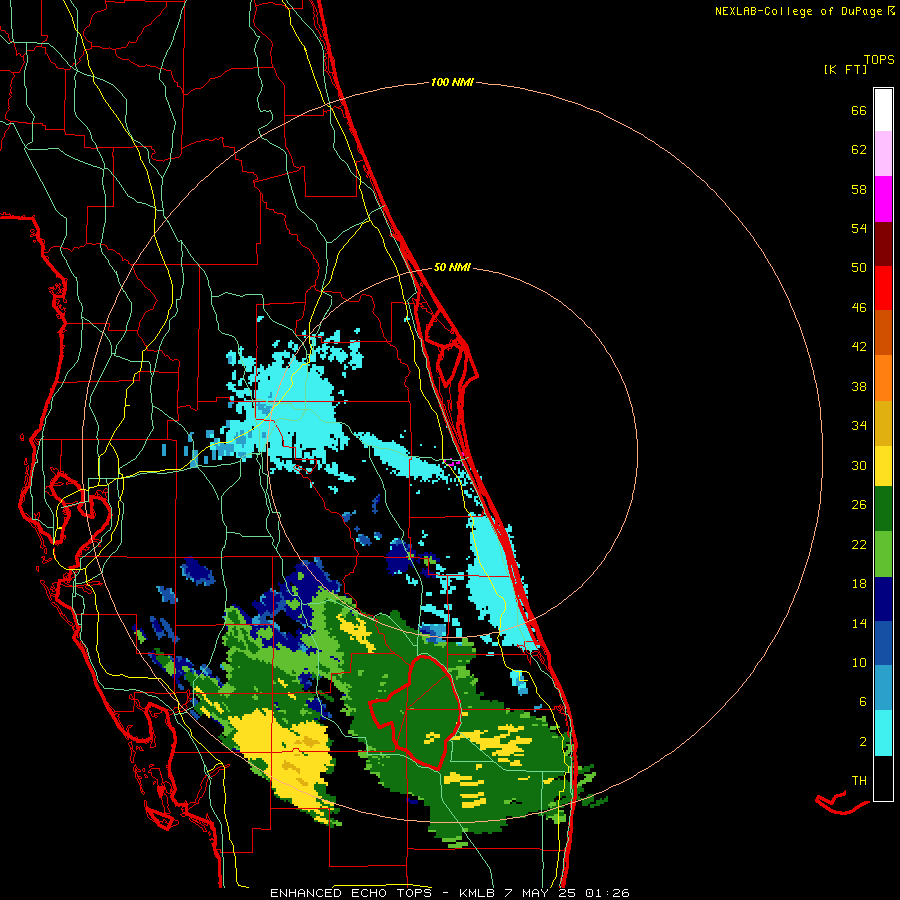Pick the yellow legend swatch
This screenshot has width=900, height=900.
point(883,466)
